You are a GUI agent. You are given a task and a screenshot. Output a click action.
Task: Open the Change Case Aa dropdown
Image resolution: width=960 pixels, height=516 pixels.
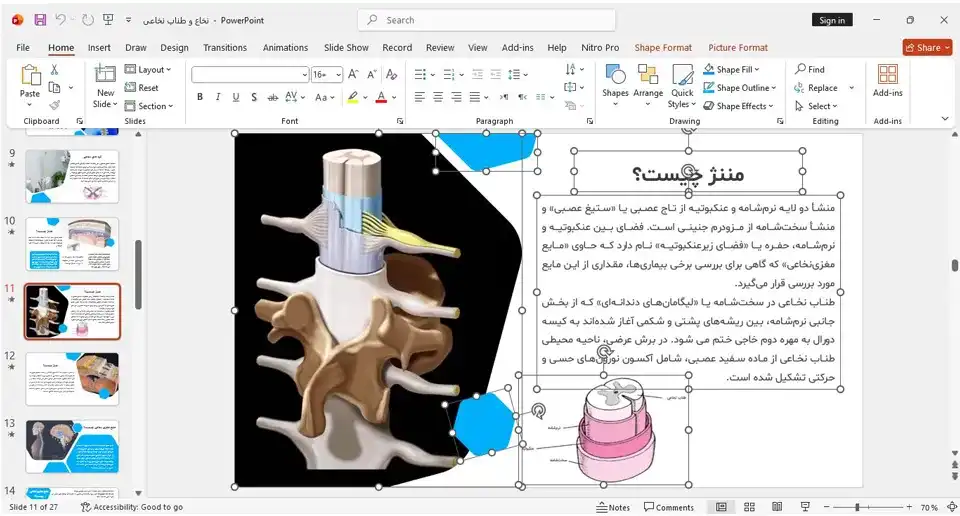[325, 97]
